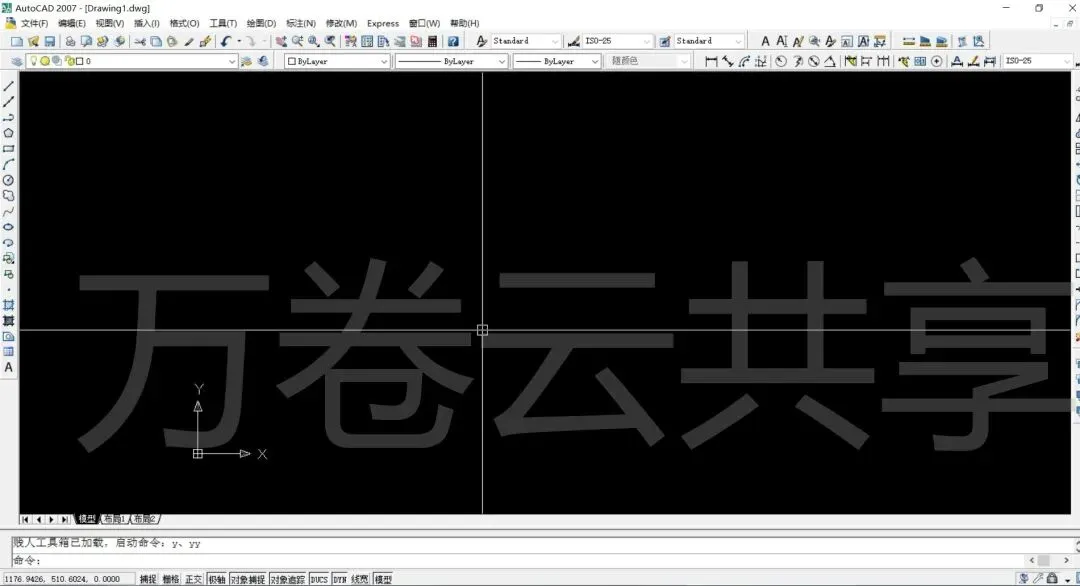Switch to the 布局1 layout tab
The image size is (1080, 586).
[114, 519]
